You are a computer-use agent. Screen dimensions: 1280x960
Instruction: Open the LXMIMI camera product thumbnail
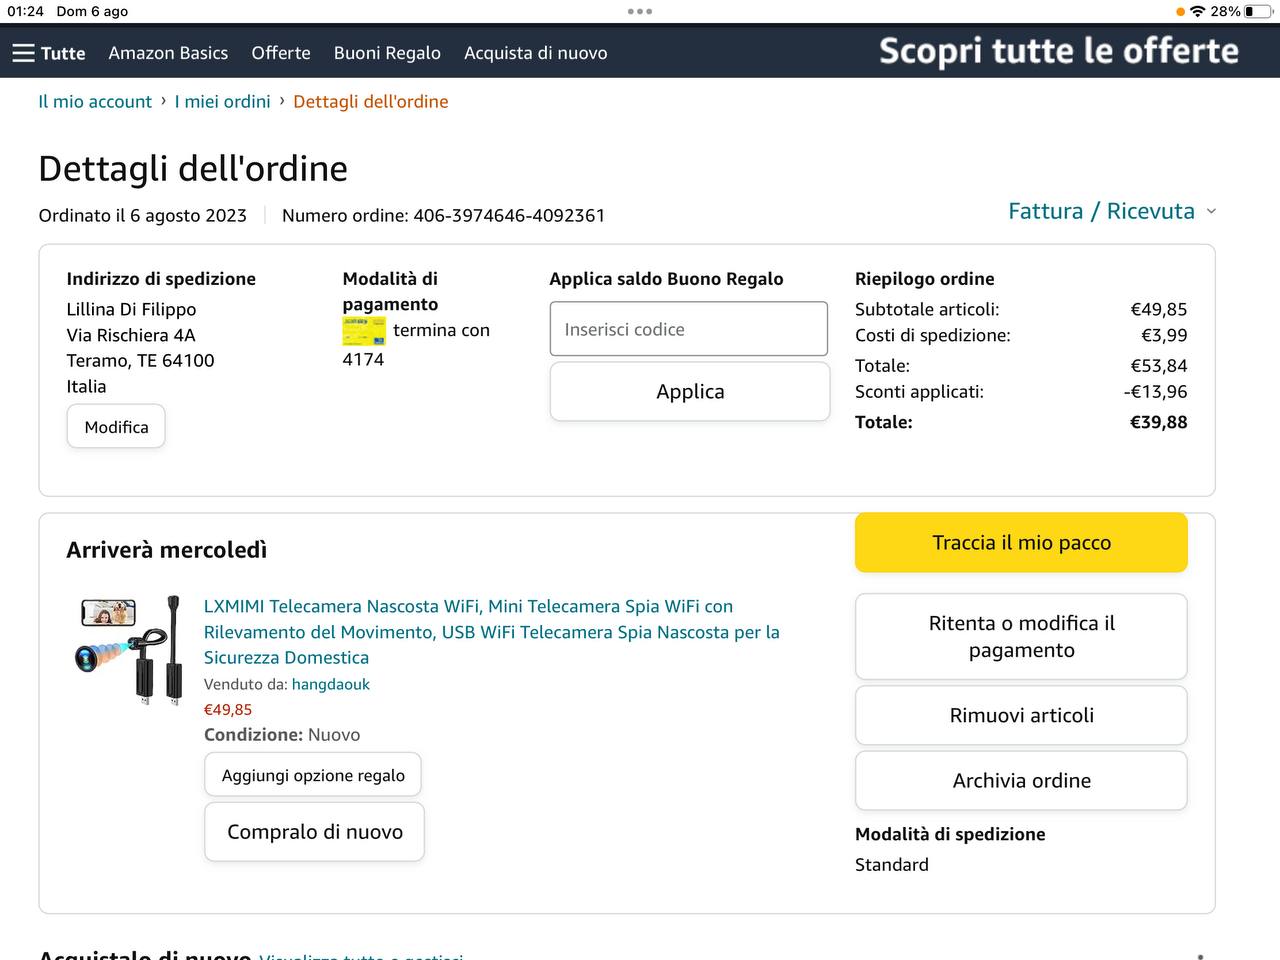tap(128, 652)
